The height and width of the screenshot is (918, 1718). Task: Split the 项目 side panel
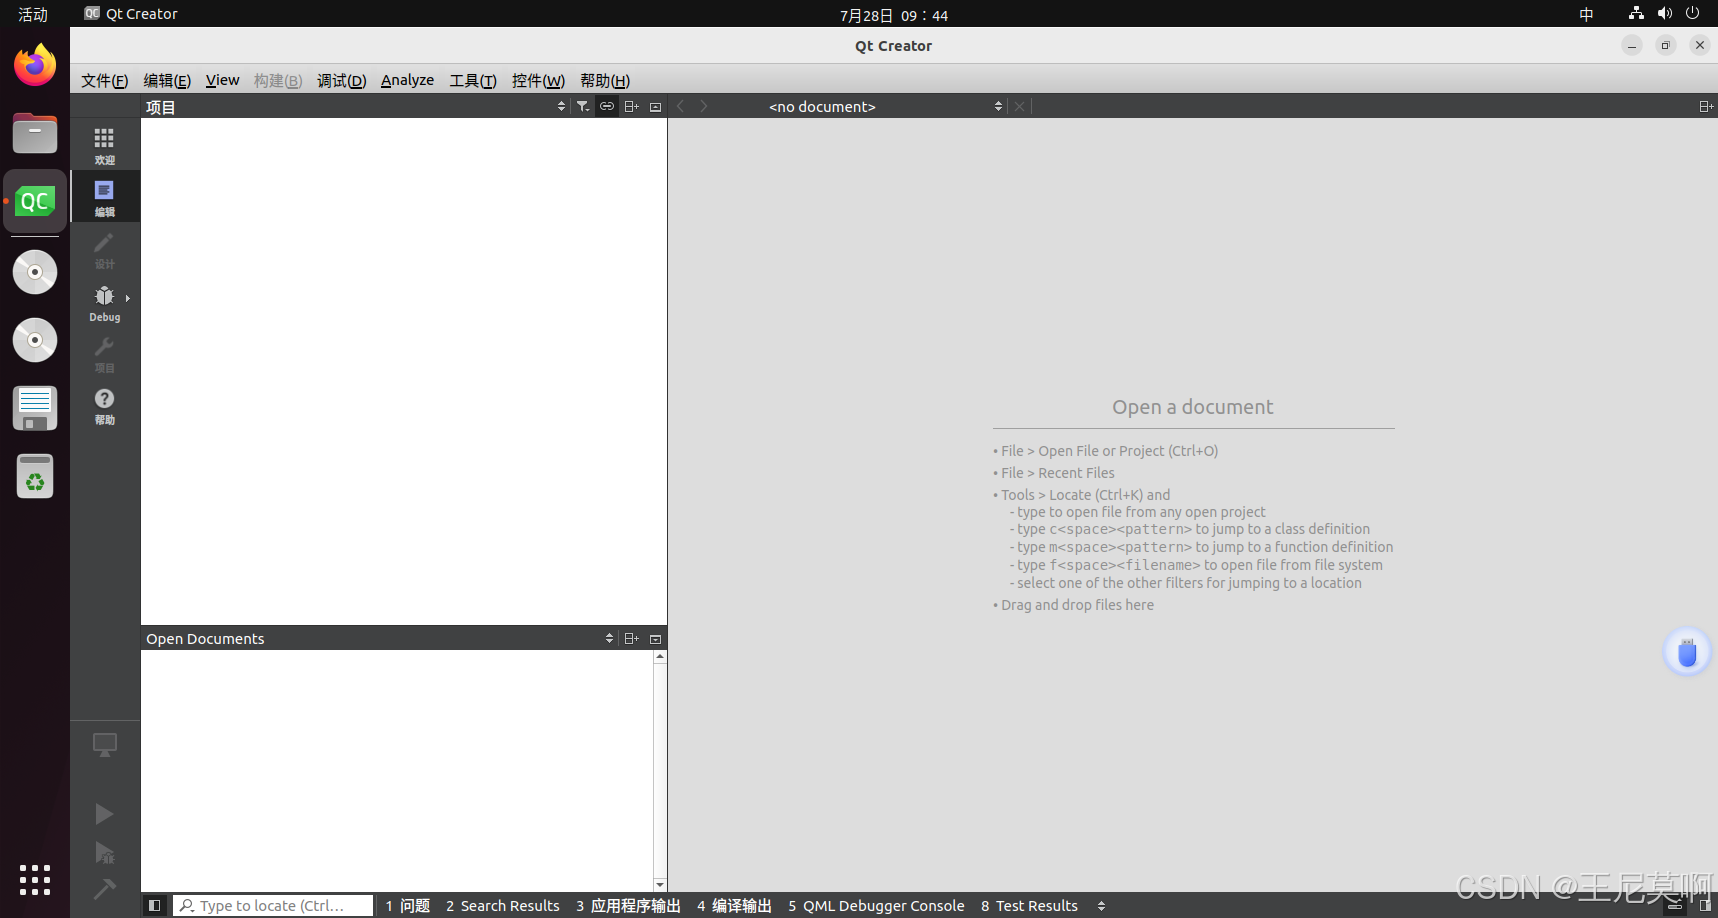click(631, 106)
